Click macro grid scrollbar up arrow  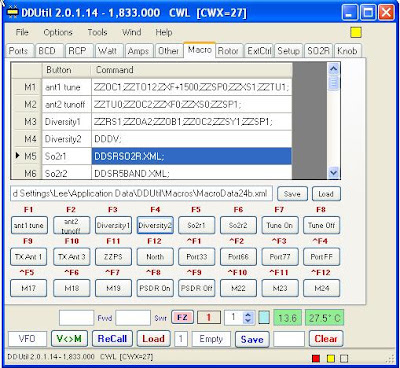[334, 69]
